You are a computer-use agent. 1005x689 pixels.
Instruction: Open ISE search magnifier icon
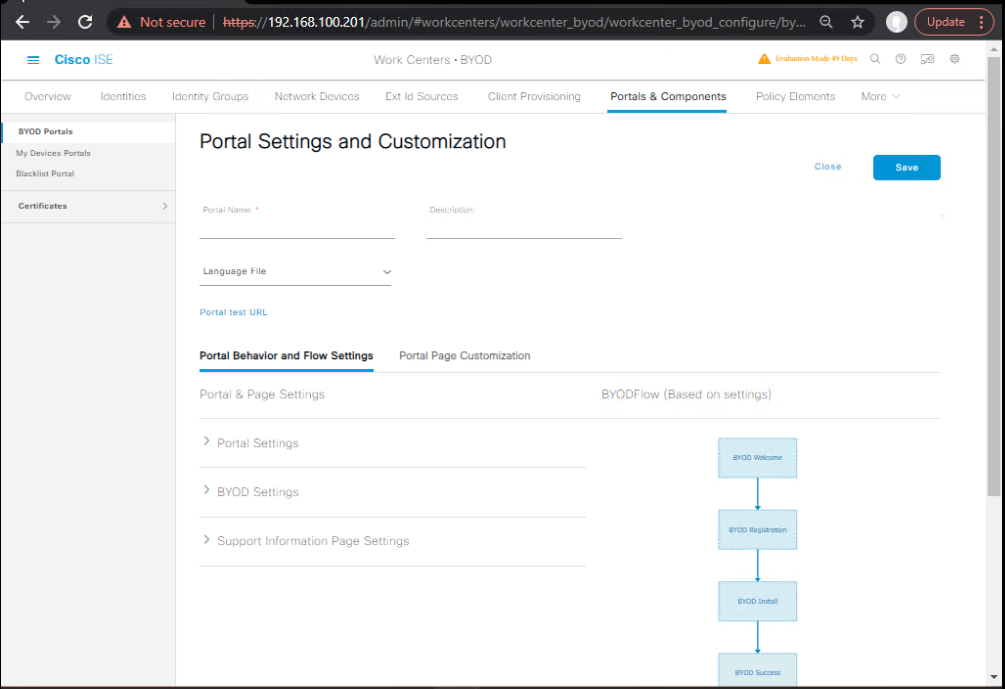[874, 59]
